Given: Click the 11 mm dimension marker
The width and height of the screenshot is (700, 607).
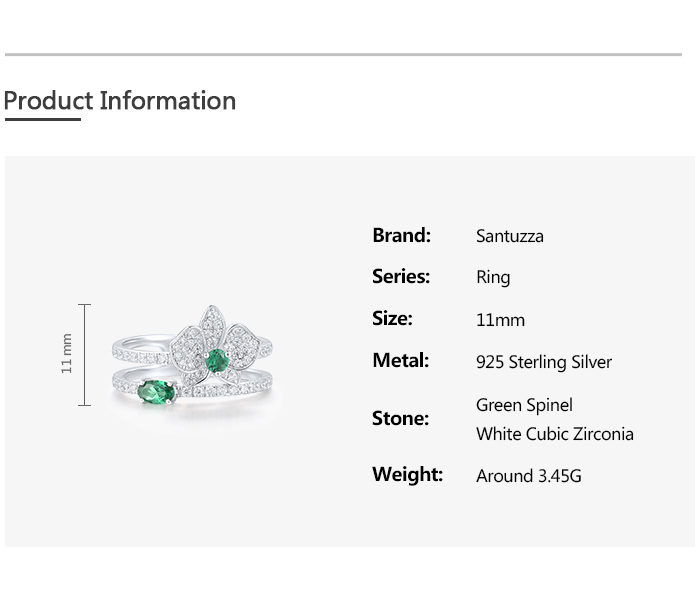Looking at the screenshot, I should pyautogui.click(x=68, y=354).
